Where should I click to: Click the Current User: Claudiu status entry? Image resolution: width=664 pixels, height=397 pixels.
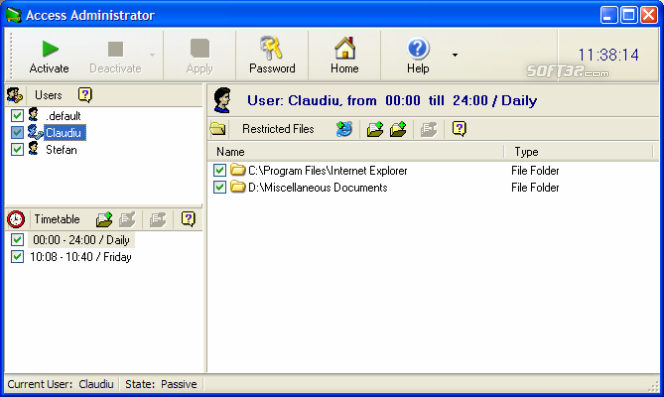point(61,384)
